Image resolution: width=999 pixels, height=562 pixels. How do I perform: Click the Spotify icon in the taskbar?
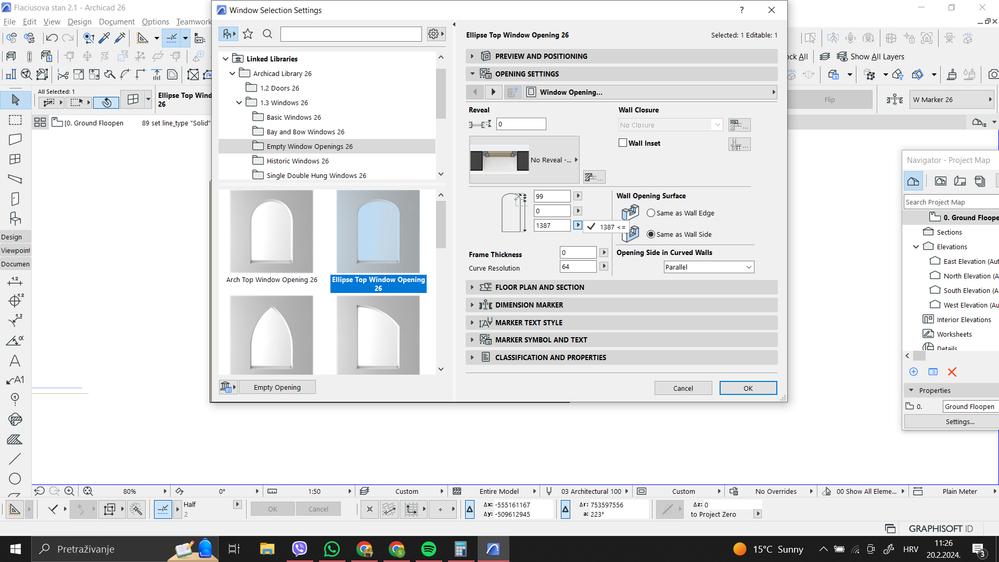click(x=428, y=549)
